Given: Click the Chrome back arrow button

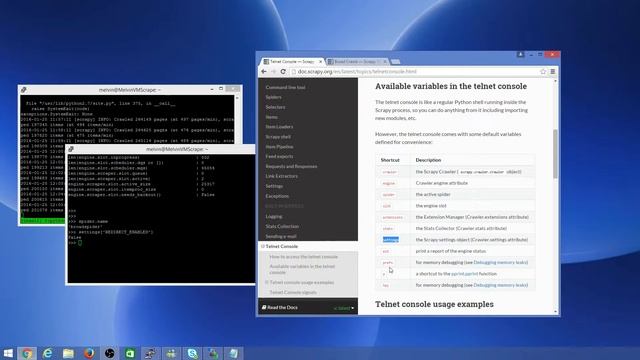Looking at the screenshot, I should coord(264,71).
